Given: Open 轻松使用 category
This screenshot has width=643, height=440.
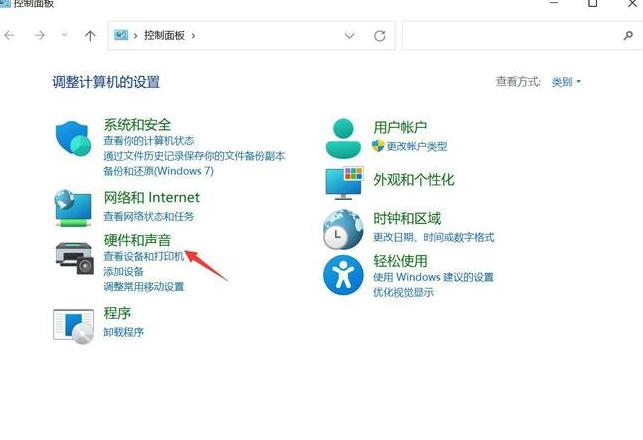Looking at the screenshot, I should pyautogui.click(x=400, y=261).
